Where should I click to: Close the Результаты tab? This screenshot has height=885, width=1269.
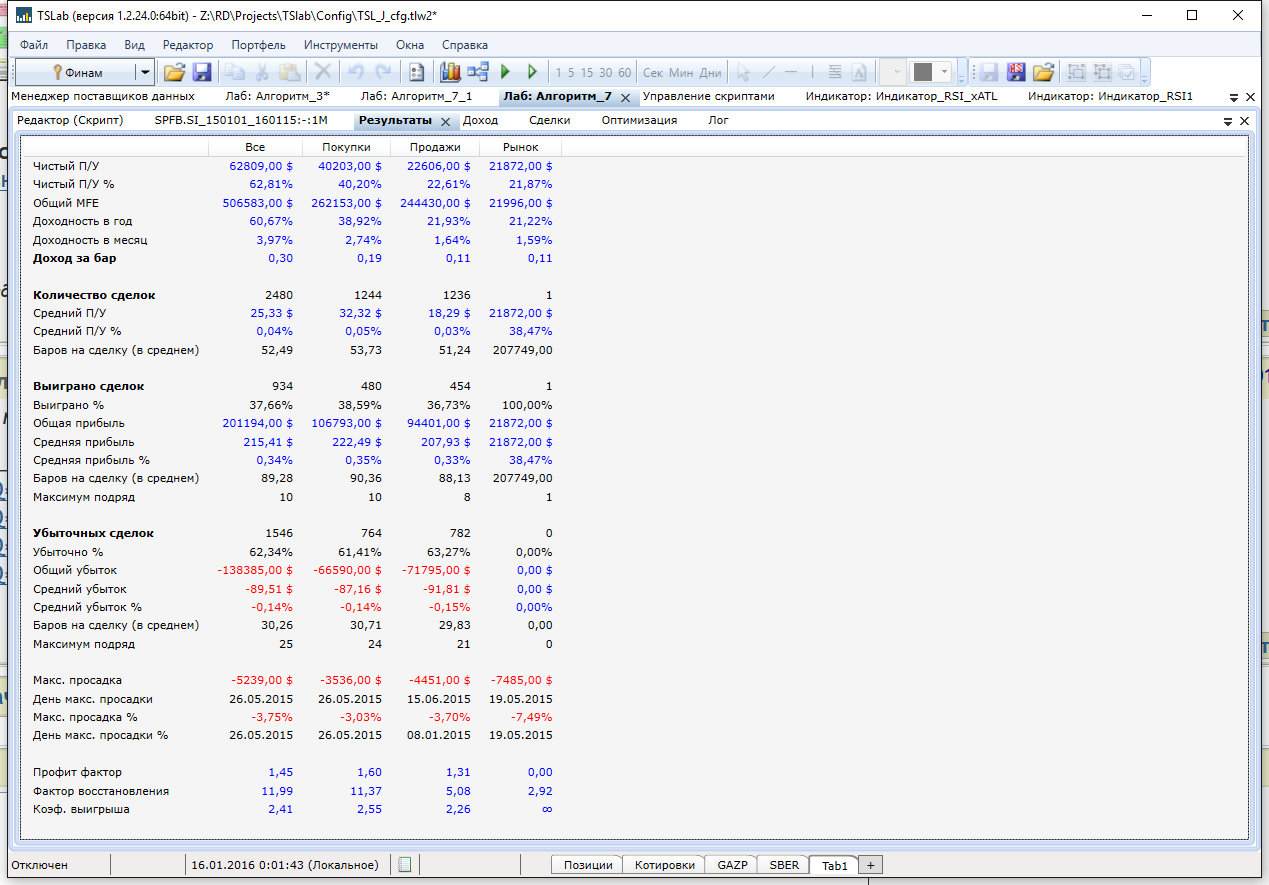(445, 121)
